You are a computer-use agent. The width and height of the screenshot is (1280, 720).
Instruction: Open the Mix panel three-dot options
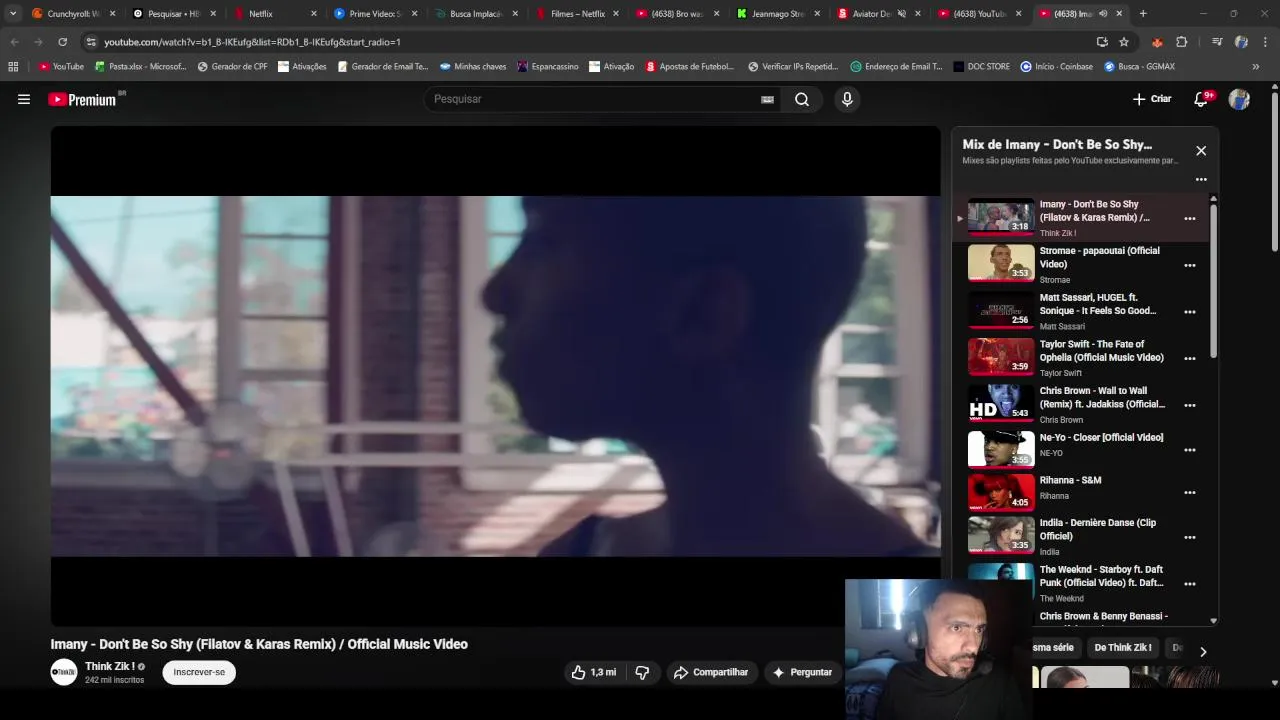(1201, 180)
